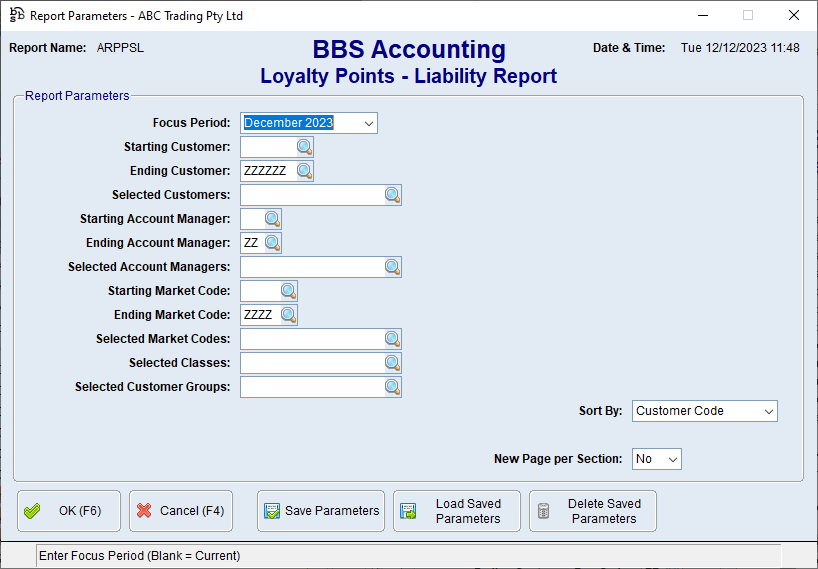Click the report name ARPPSL text
818x569 pixels.
coord(120,48)
